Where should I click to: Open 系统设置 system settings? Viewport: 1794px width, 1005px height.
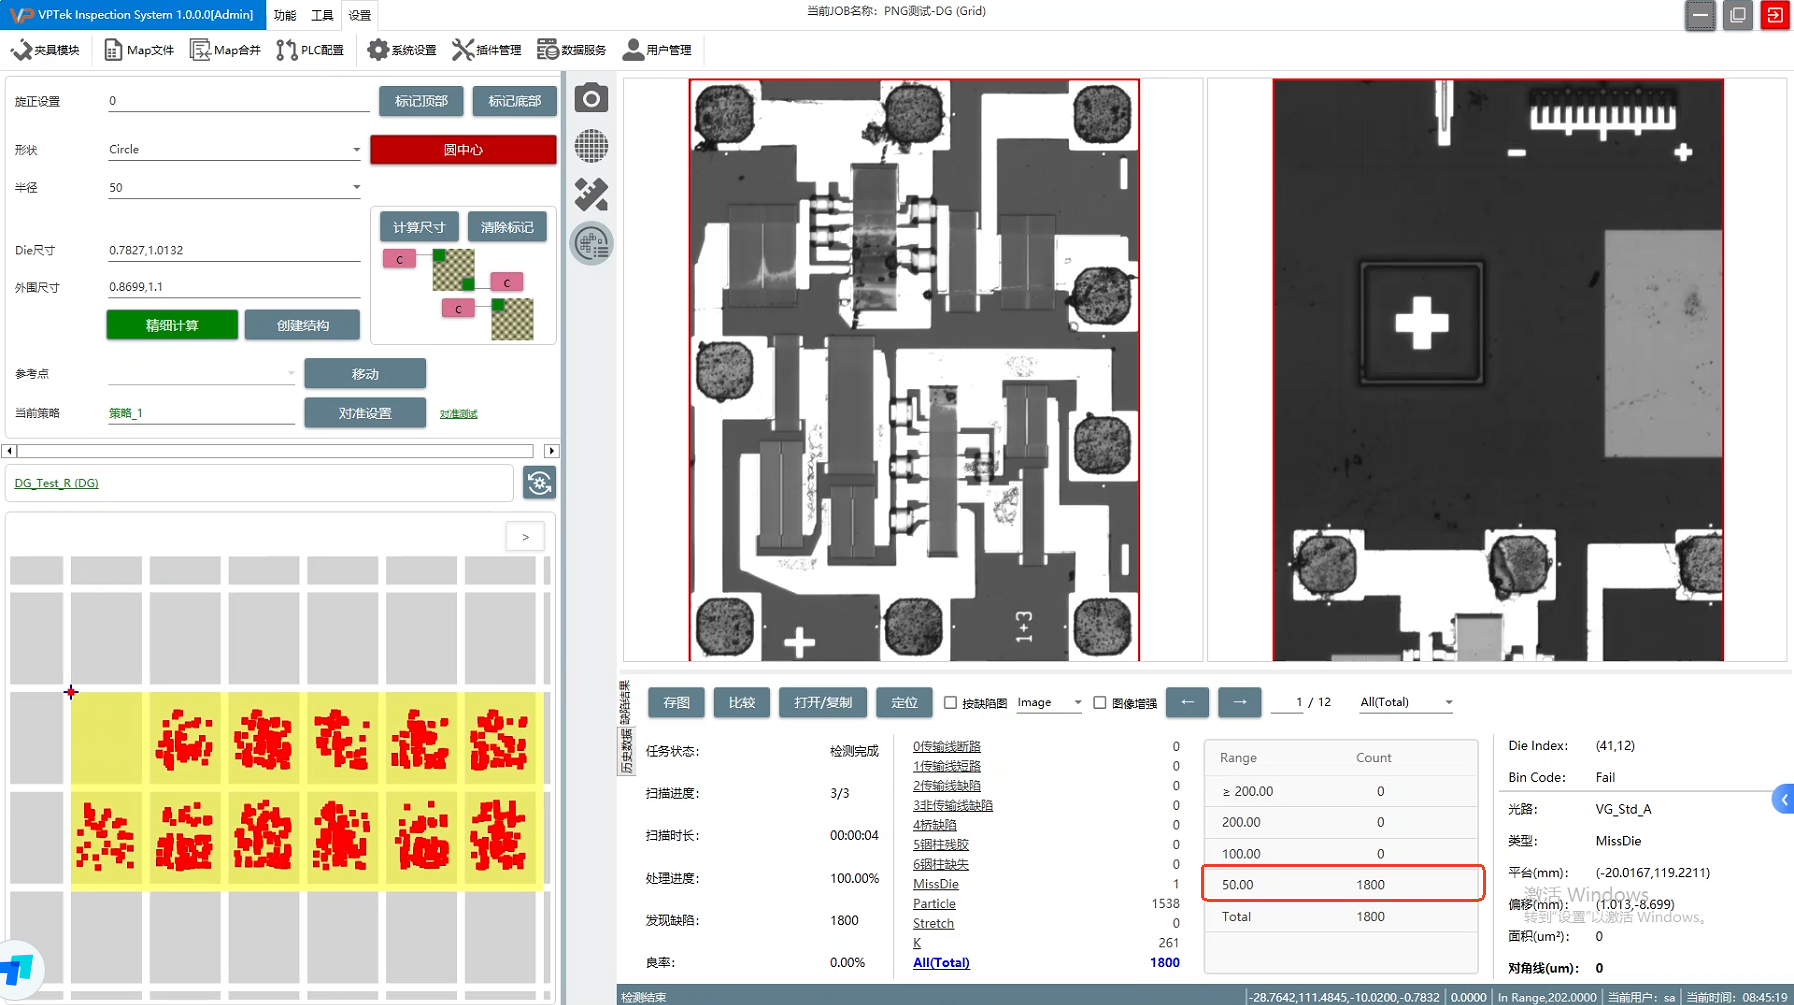tap(402, 50)
